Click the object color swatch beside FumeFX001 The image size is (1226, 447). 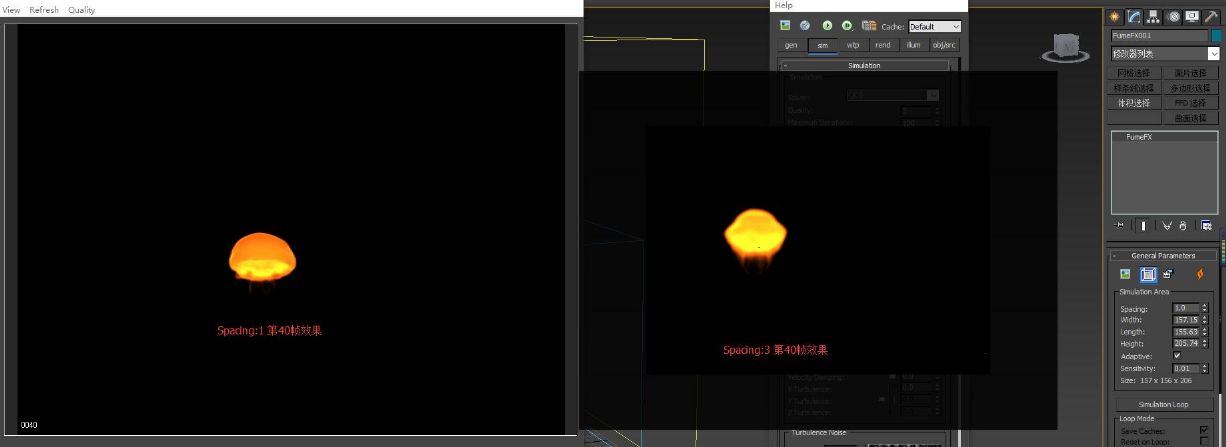pos(1214,36)
